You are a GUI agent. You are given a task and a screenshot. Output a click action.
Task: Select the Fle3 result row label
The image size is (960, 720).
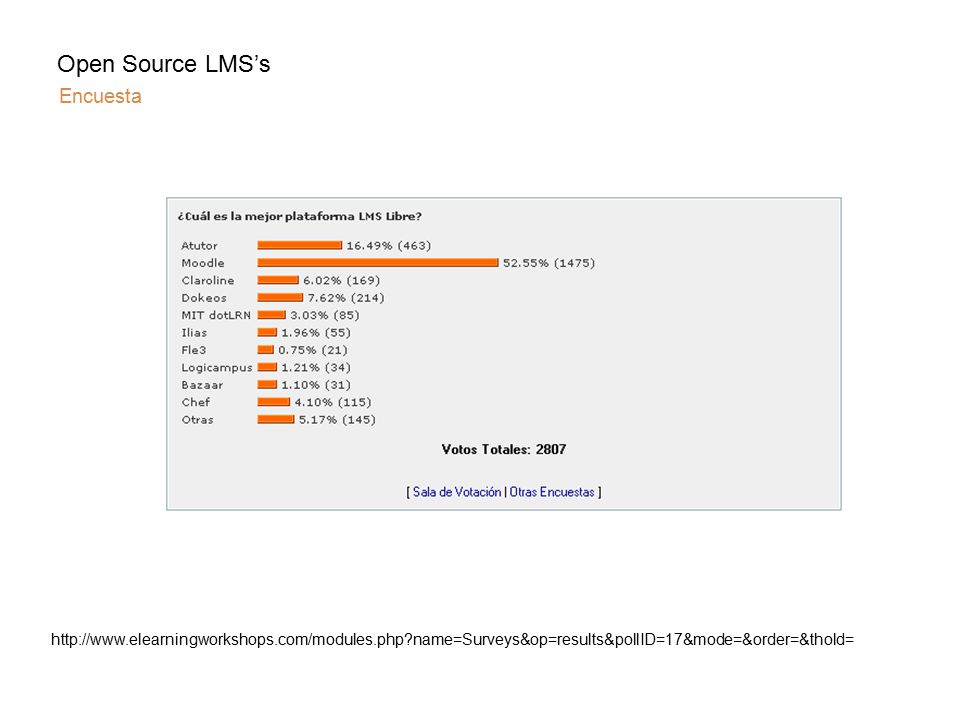point(193,350)
